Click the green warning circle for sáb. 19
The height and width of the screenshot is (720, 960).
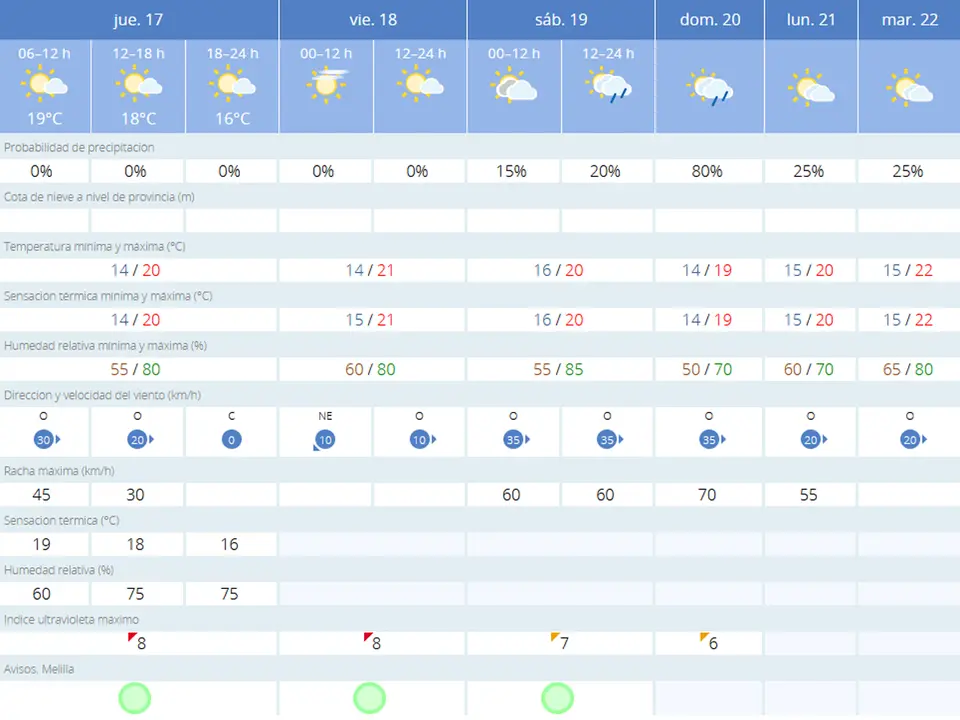[558, 698]
